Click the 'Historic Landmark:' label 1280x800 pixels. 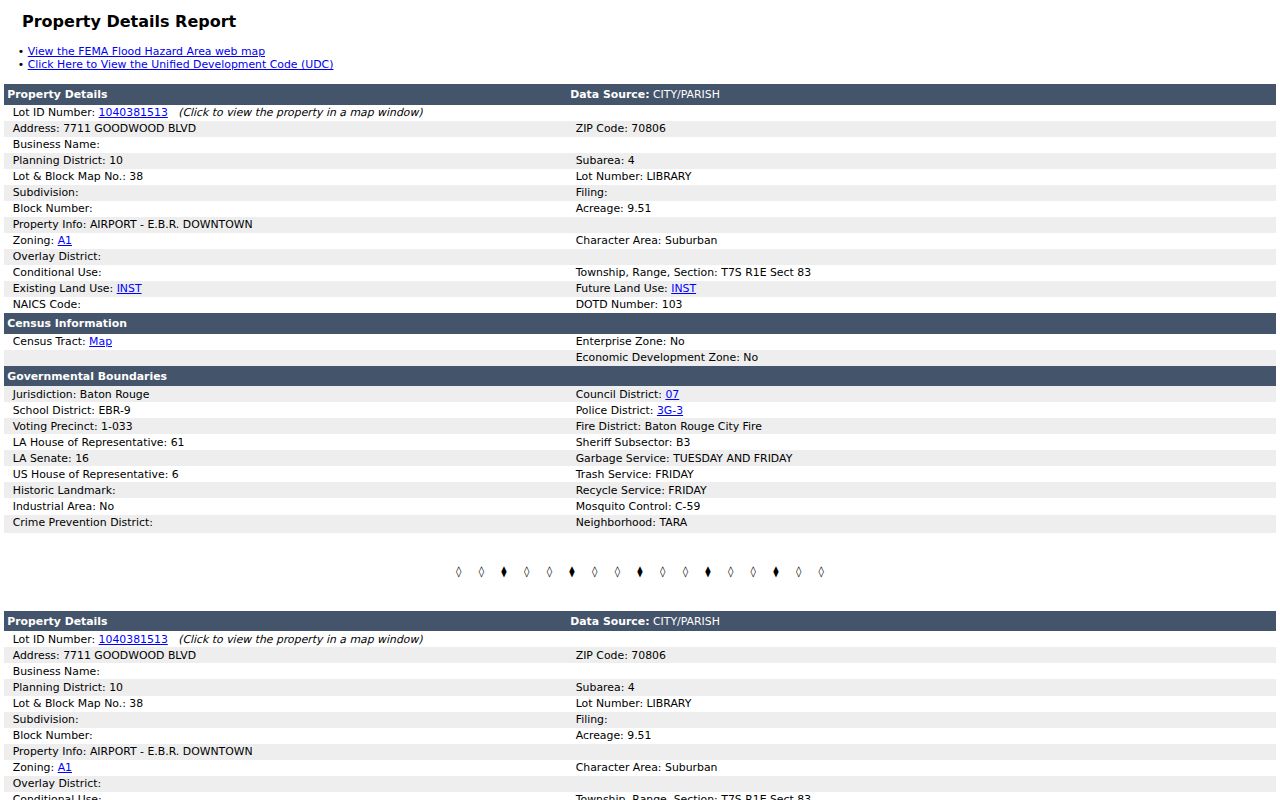(x=64, y=490)
